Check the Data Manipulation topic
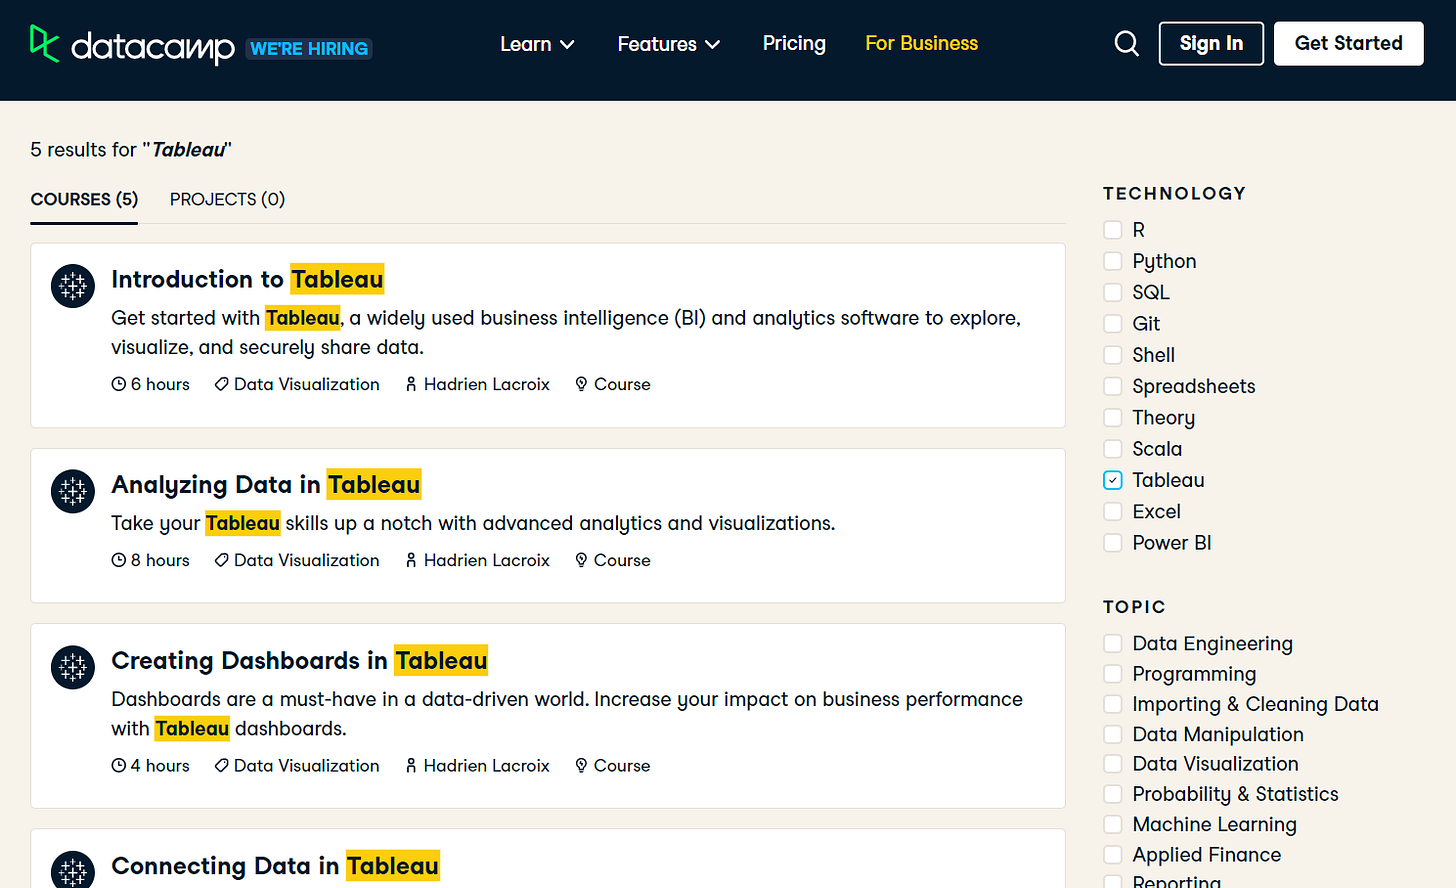This screenshot has height=888, width=1456. (x=1113, y=734)
